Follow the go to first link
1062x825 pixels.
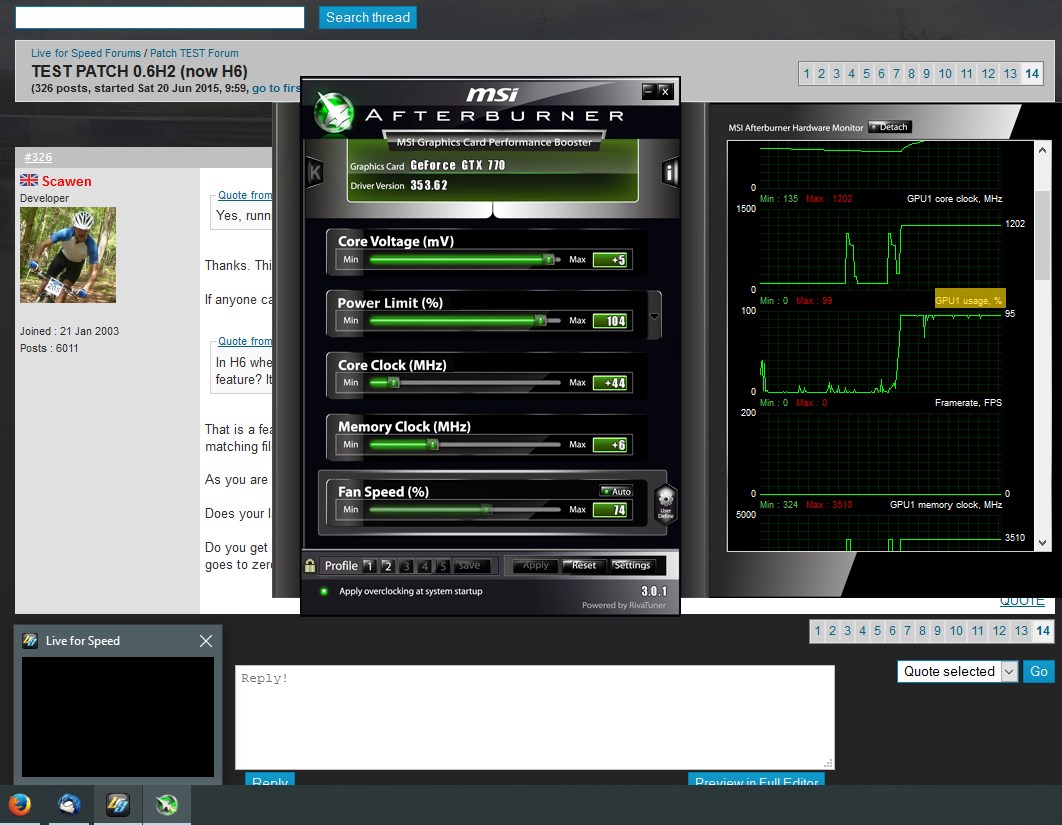click(276, 88)
